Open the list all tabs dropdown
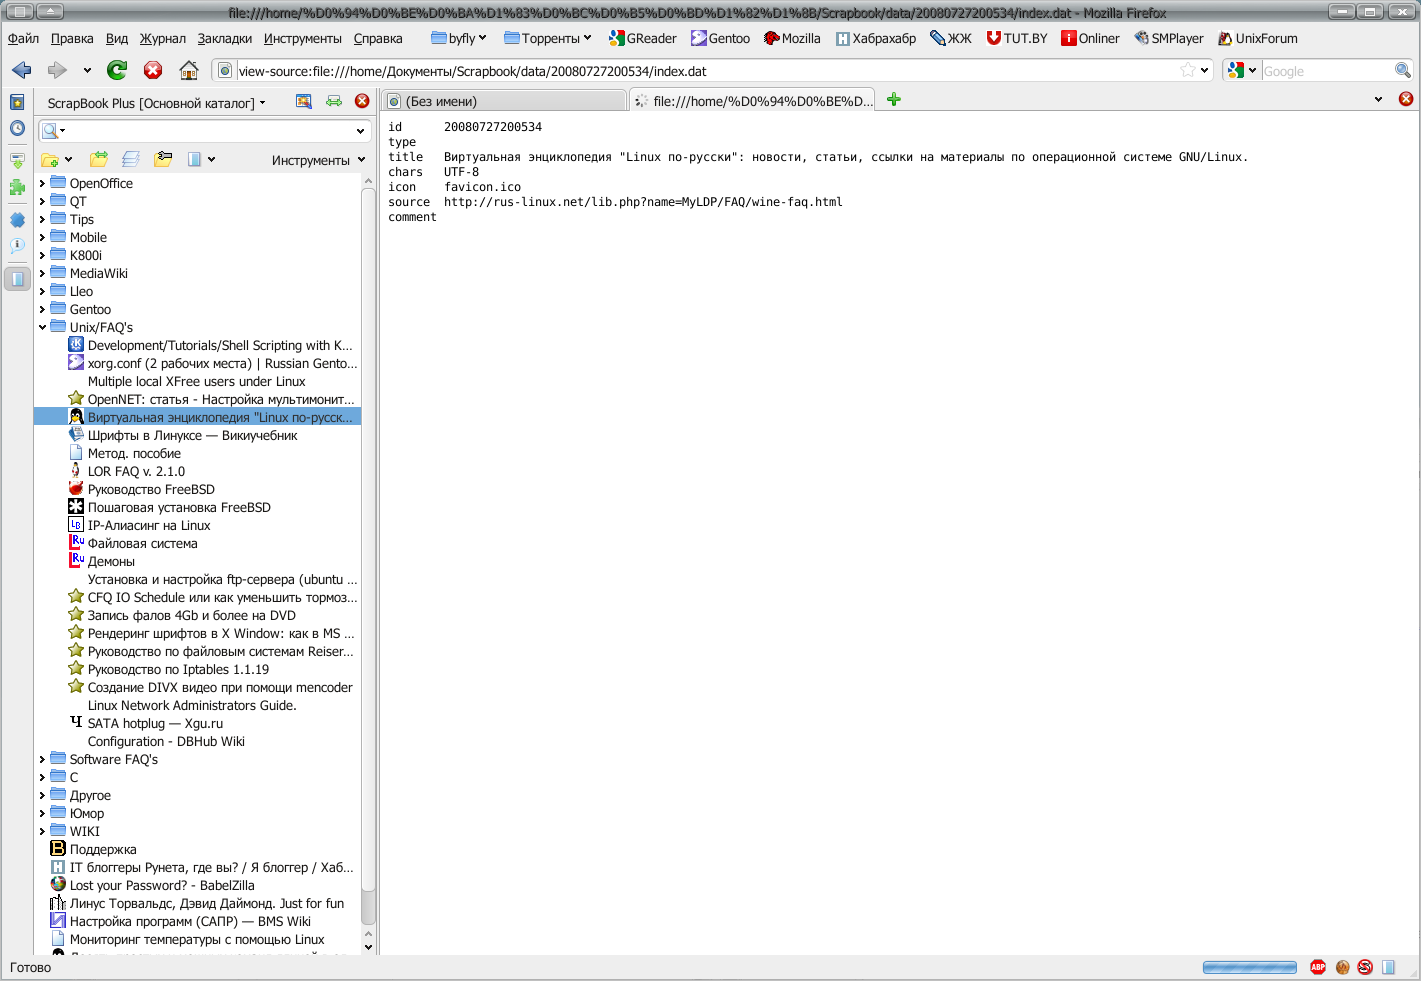1421x981 pixels. coord(1378,99)
